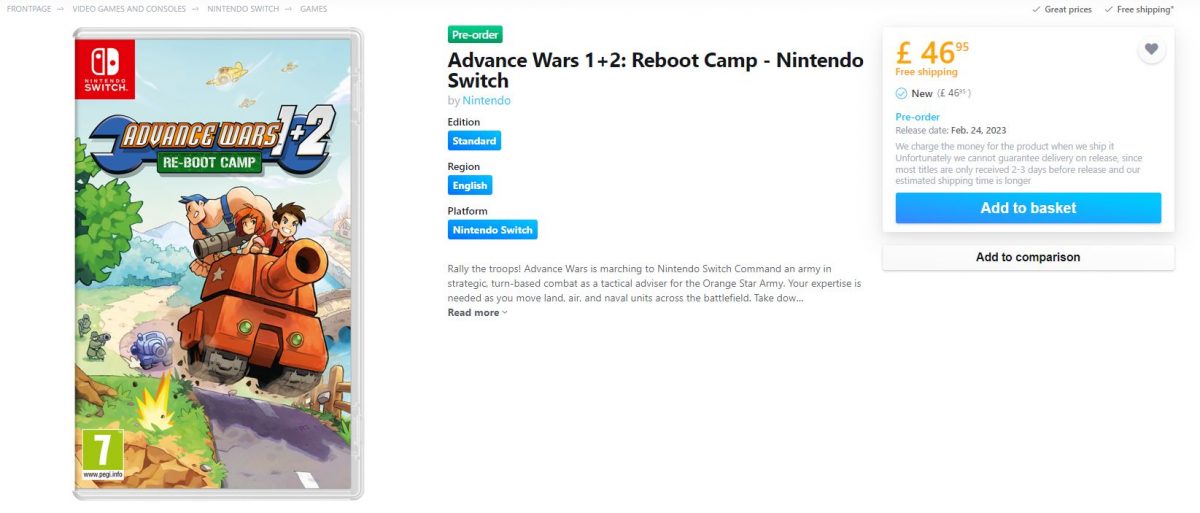Go to Video Games and Consoles breadcrumb
The width and height of the screenshot is (1200, 513).
point(129,9)
